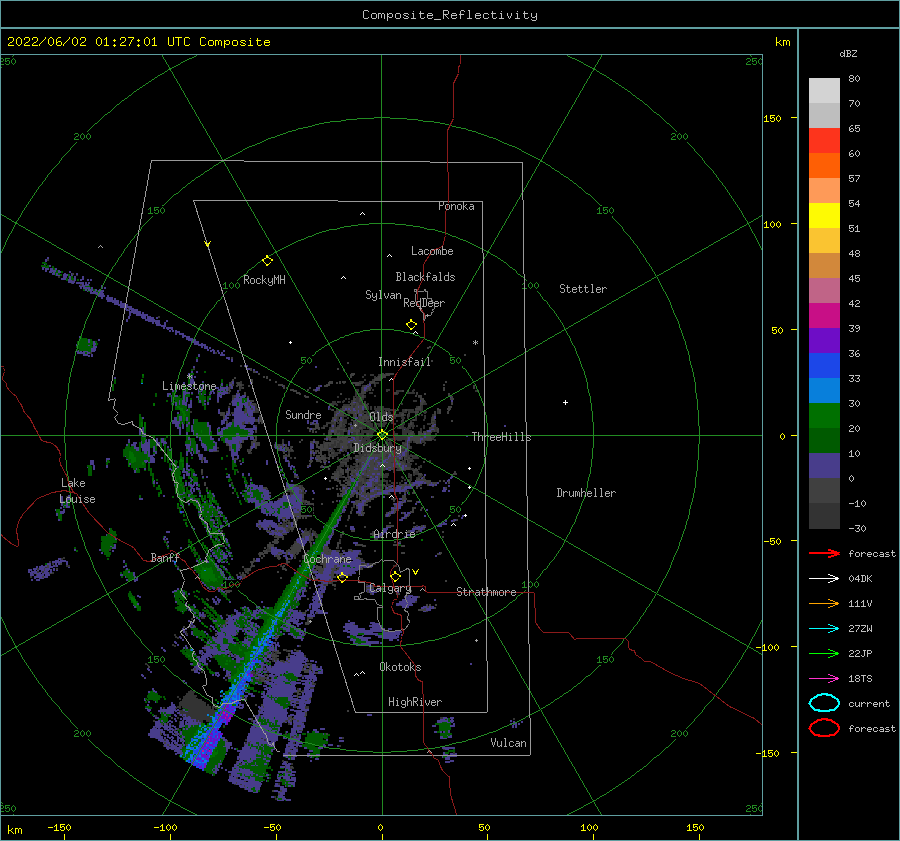Select the orange 57–60 dBZ color swatch
The width and height of the screenshot is (900, 841).
coord(824,165)
